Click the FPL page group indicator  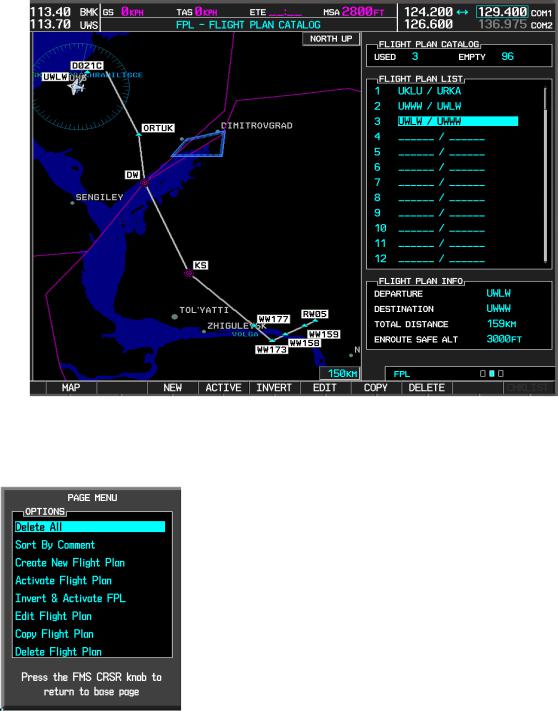click(x=492, y=374)
